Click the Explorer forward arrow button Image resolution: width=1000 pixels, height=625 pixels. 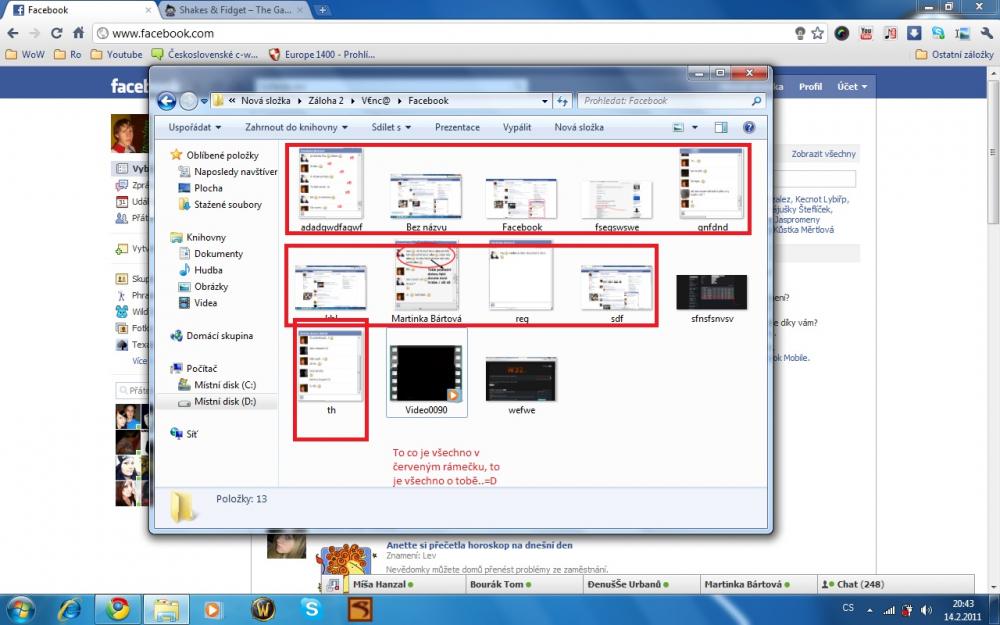[188, 101]
